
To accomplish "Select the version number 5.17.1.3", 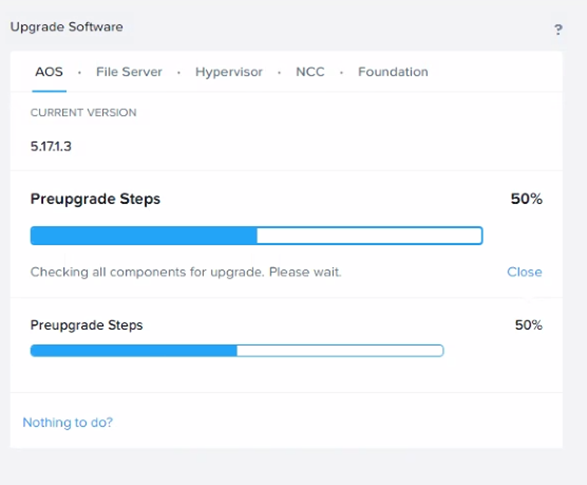I will pos(51,146).
